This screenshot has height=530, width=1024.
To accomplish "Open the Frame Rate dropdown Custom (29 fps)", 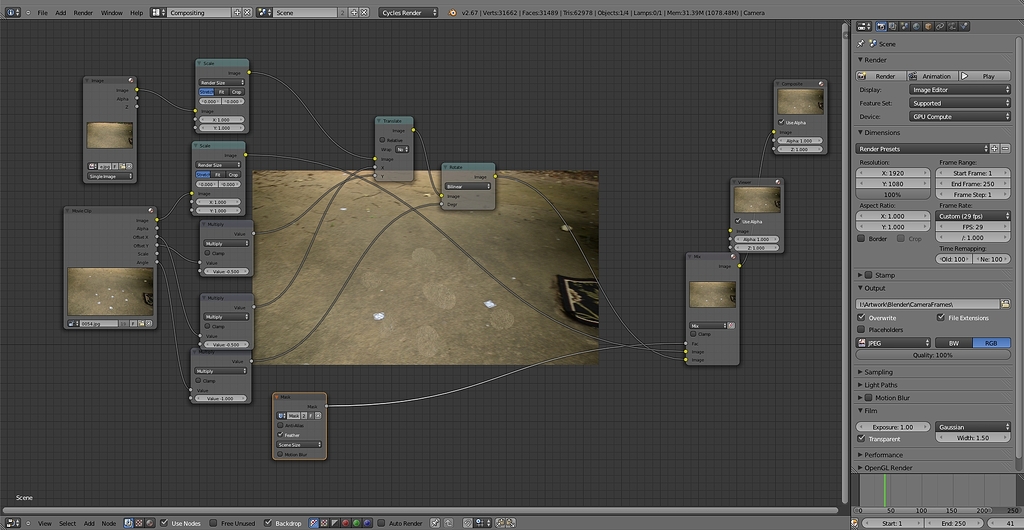I will tap(973, 215).
